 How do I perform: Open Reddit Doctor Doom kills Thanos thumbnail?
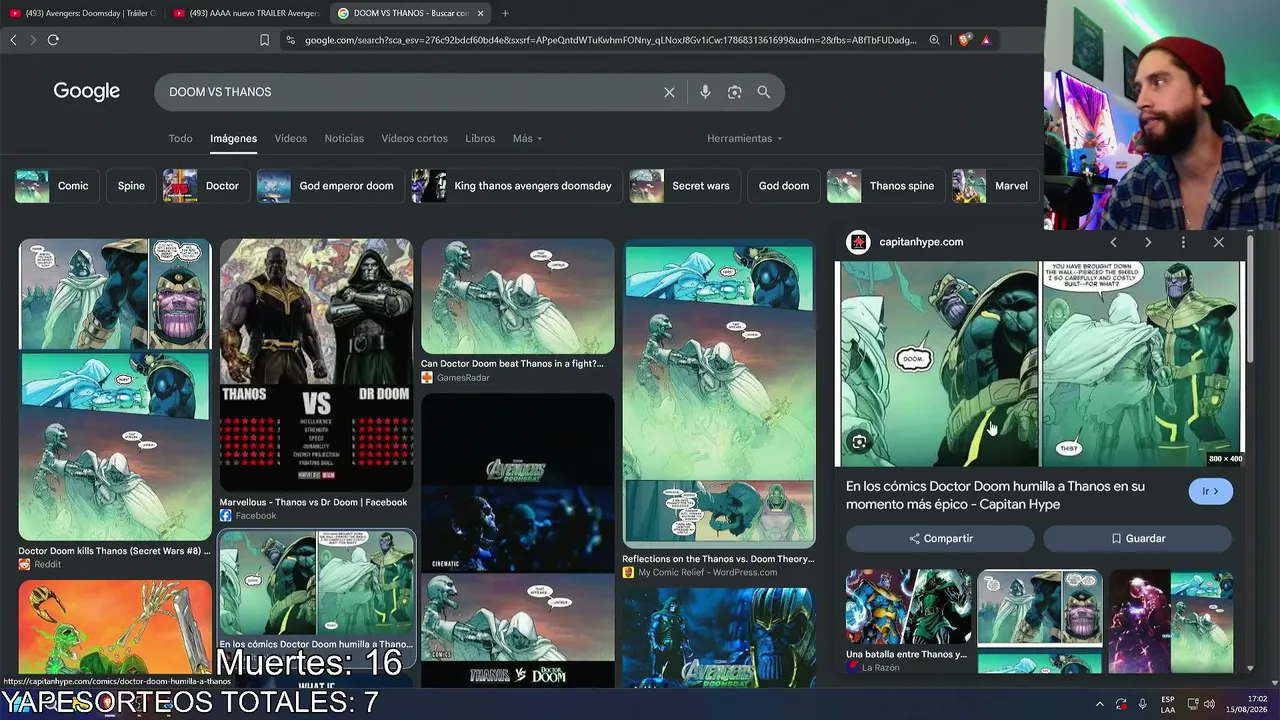[x=115, y=390]
